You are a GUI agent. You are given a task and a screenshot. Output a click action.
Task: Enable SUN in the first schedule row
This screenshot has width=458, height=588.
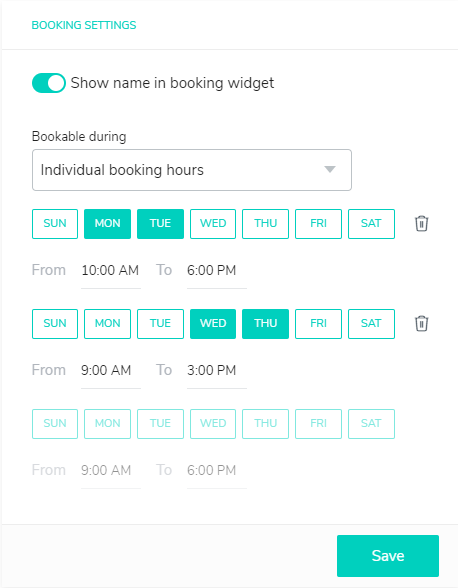point(55,224)
